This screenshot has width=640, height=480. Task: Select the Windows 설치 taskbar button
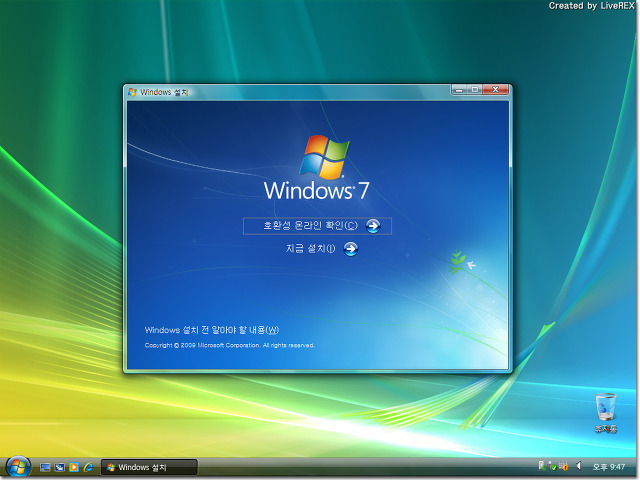pyautogui.click(x=149, y=467)
